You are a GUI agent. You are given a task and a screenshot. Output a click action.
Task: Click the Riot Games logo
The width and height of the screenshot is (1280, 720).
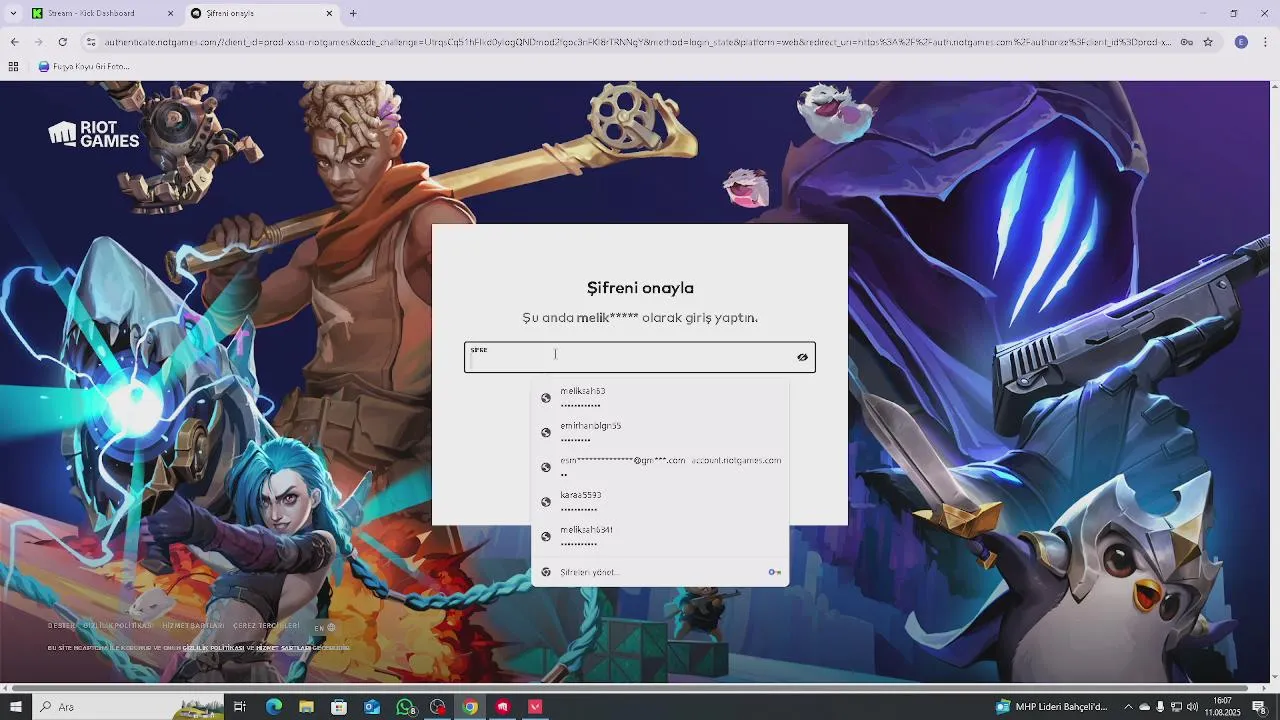(x=94, y=134)
